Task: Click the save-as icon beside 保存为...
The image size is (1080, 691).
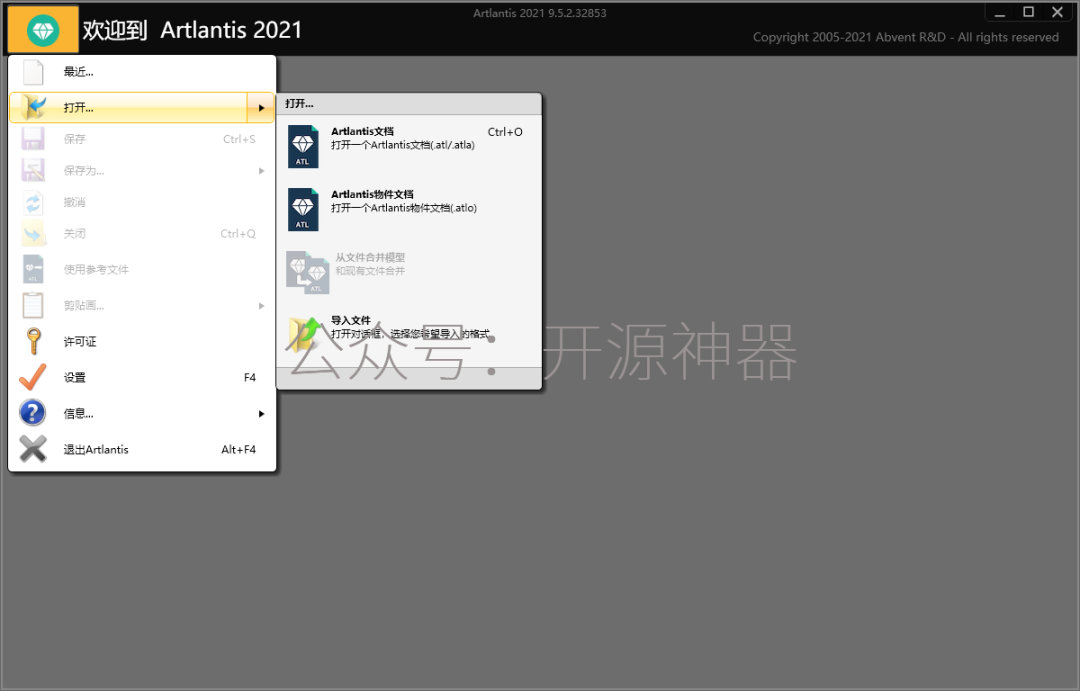Action: click(33, 170)
